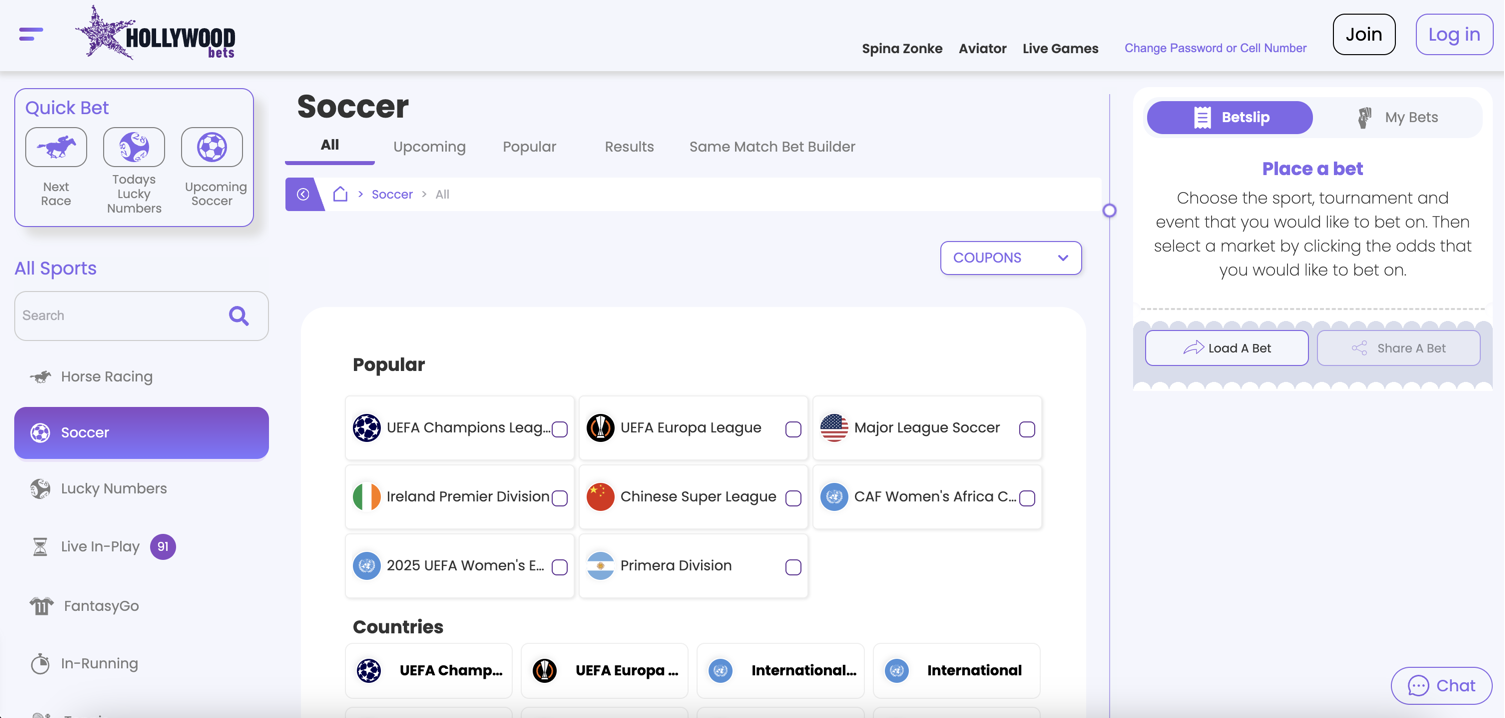Click the Load A Bet button
The height and width of the screenshot is (718, 1505).
pos(1226,347)
